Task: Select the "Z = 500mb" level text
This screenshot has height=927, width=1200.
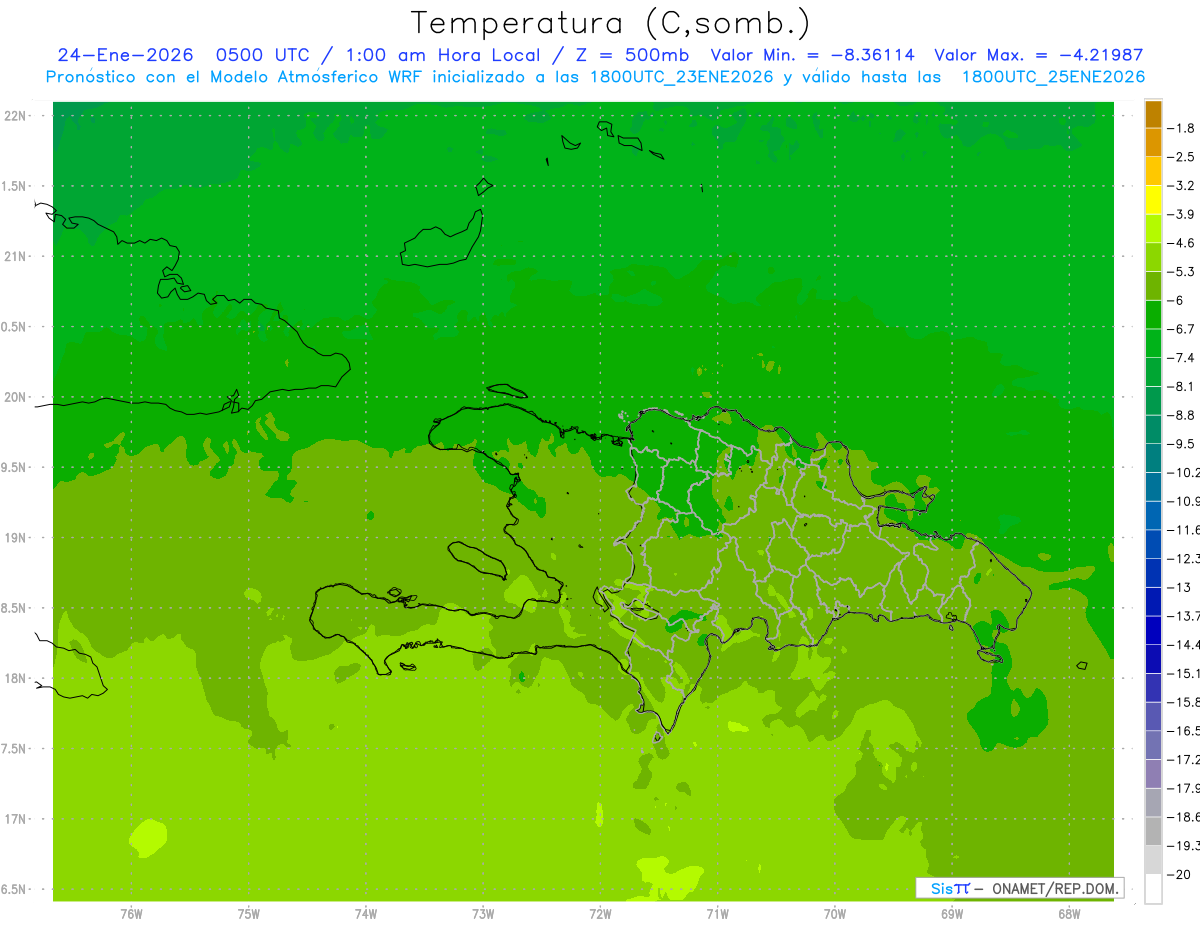Action: point(630,56)
